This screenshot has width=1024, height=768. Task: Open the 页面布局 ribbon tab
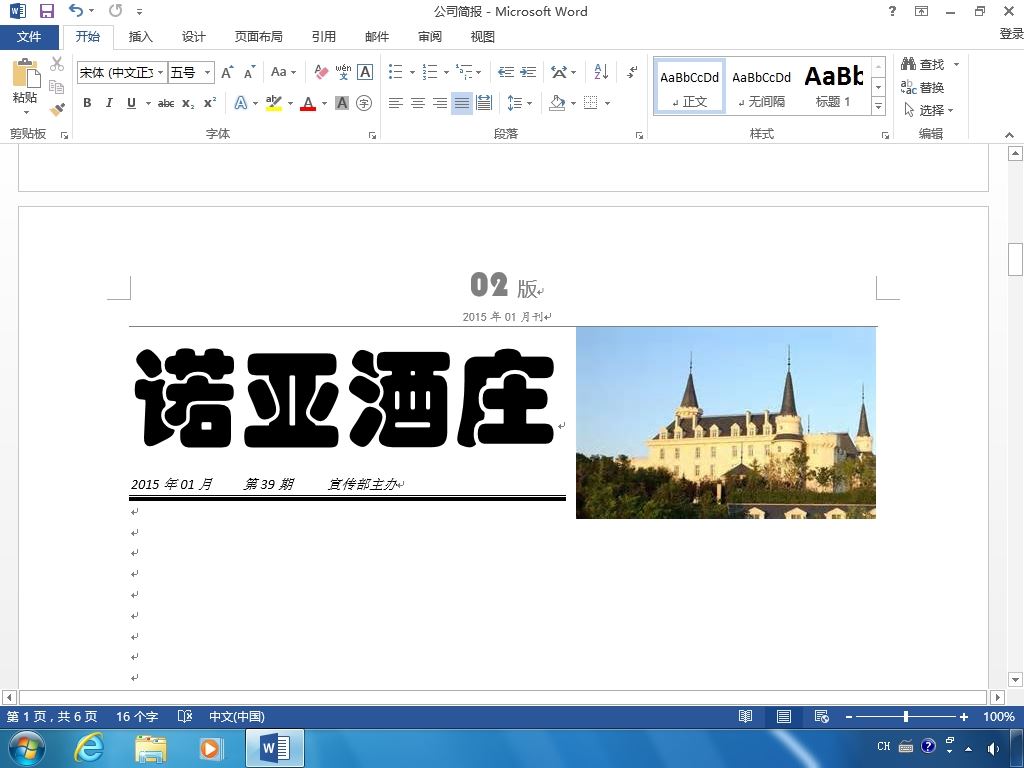click(x=258, y=37)
